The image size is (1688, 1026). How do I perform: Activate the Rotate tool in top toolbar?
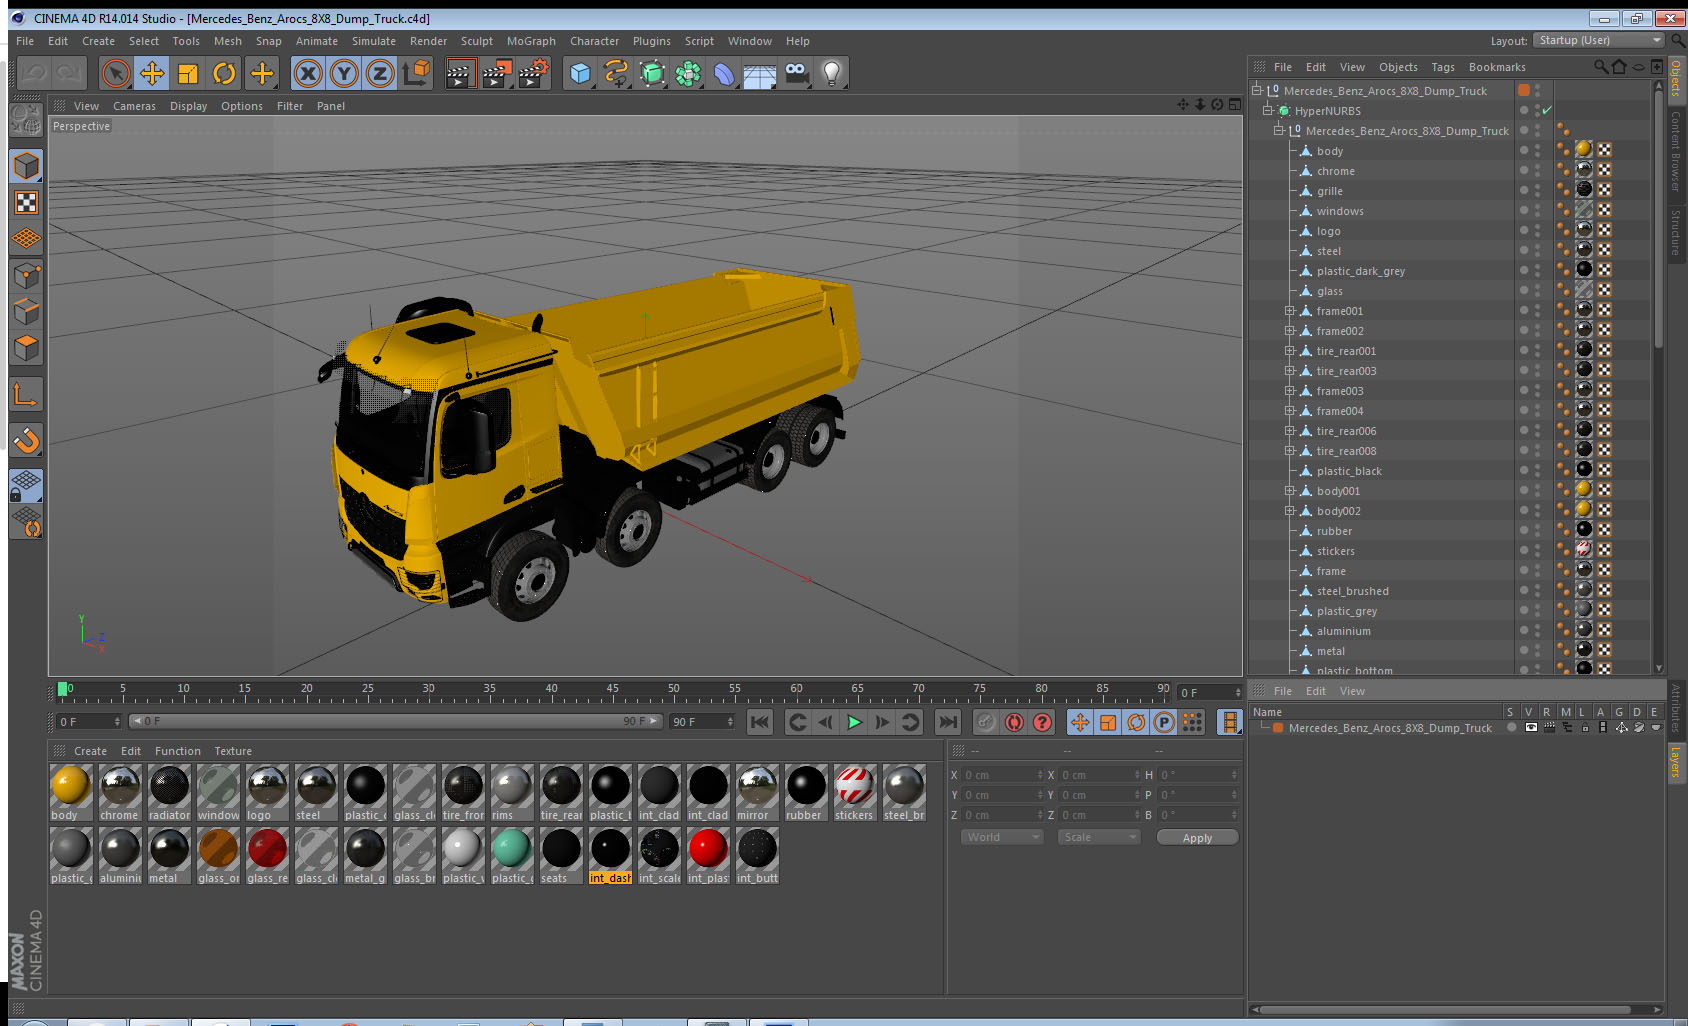(225, 73)
